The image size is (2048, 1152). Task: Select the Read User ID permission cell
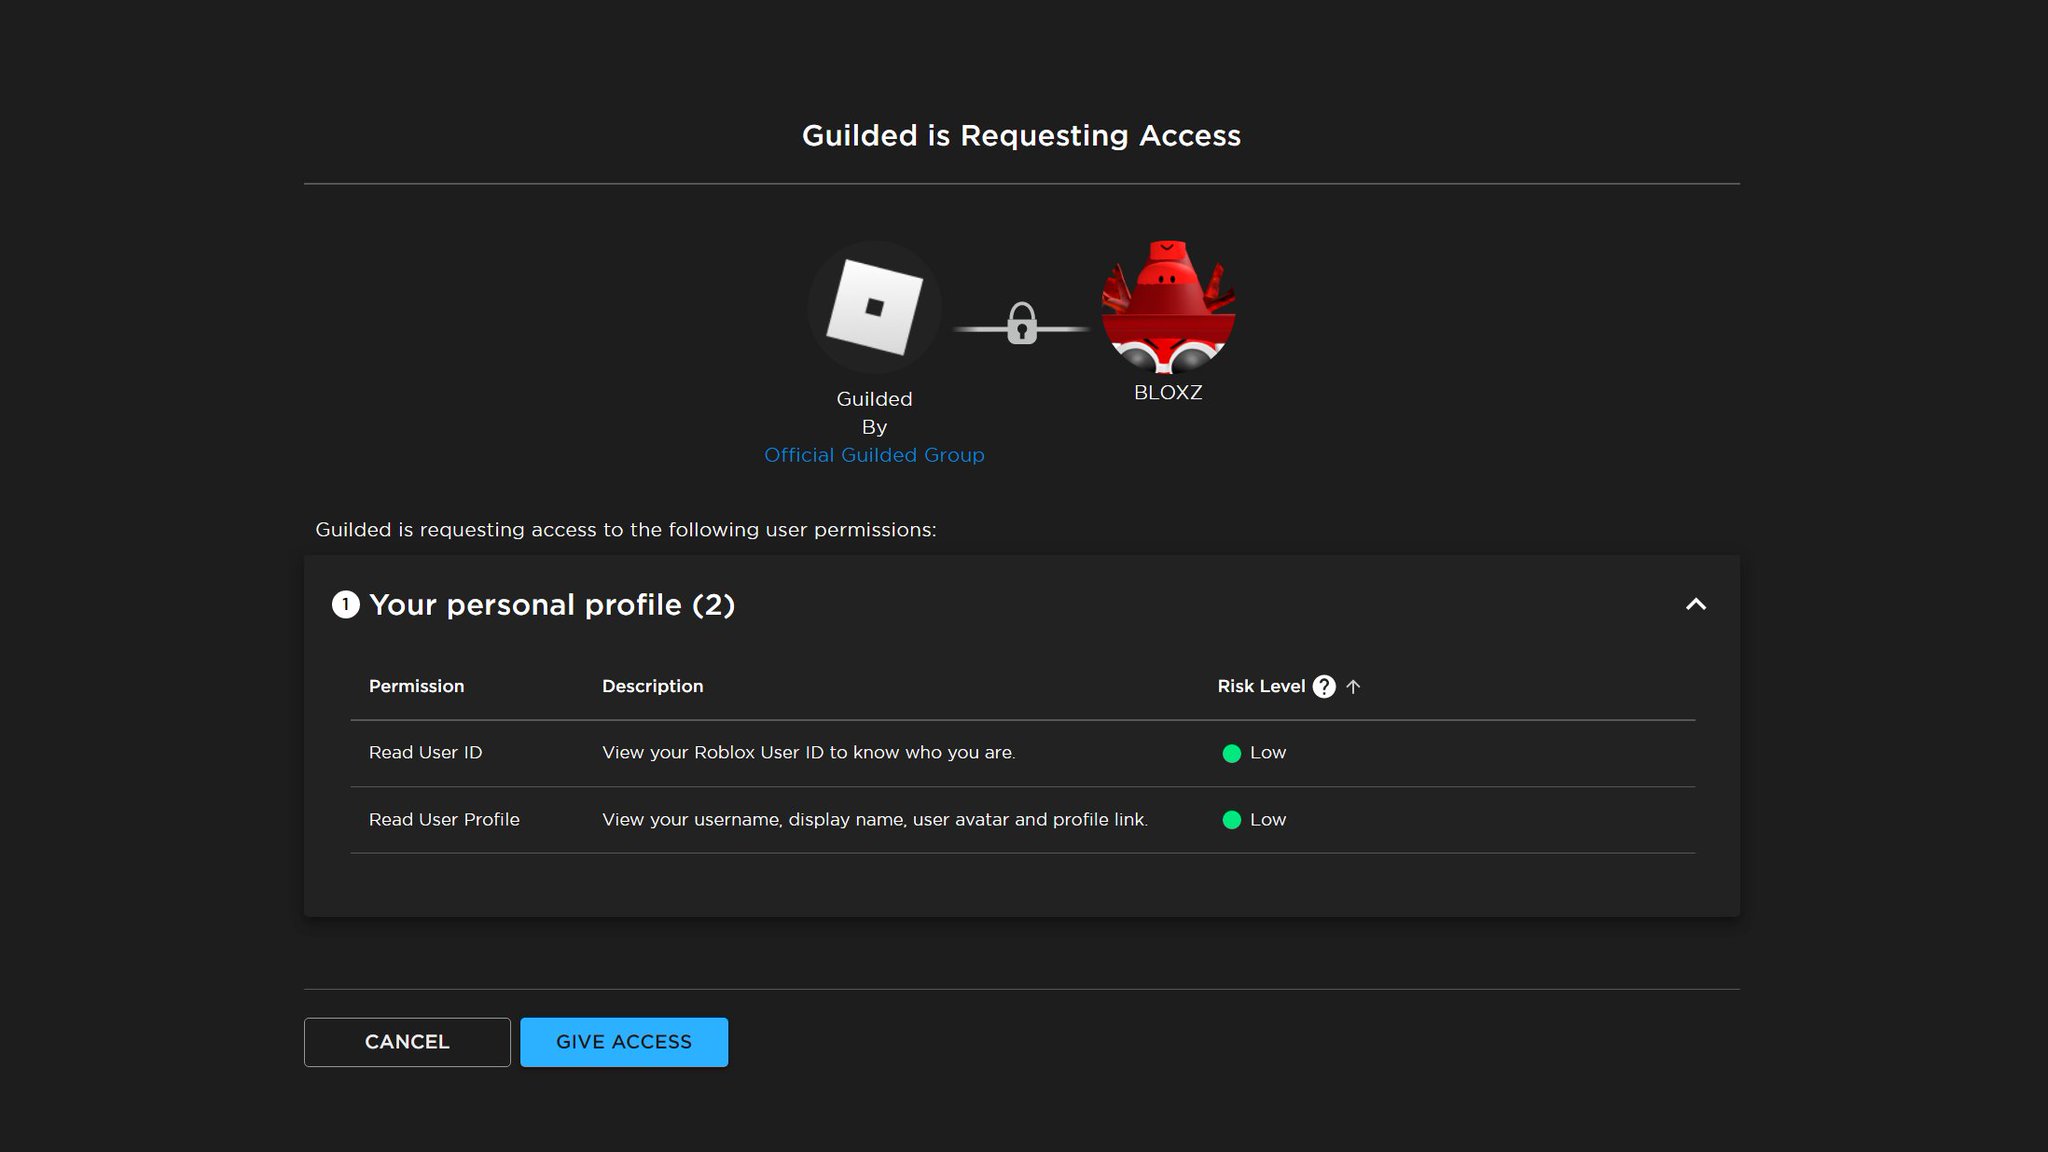pyautogui.click(x=425, y=753)
